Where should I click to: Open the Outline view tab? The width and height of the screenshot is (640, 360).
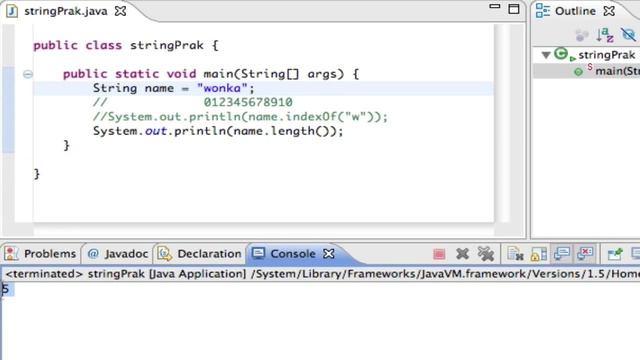575,11
